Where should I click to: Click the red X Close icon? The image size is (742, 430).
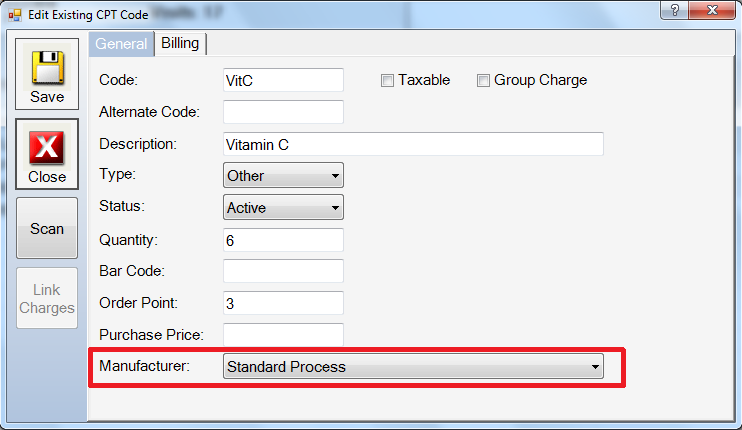point(46,149)
